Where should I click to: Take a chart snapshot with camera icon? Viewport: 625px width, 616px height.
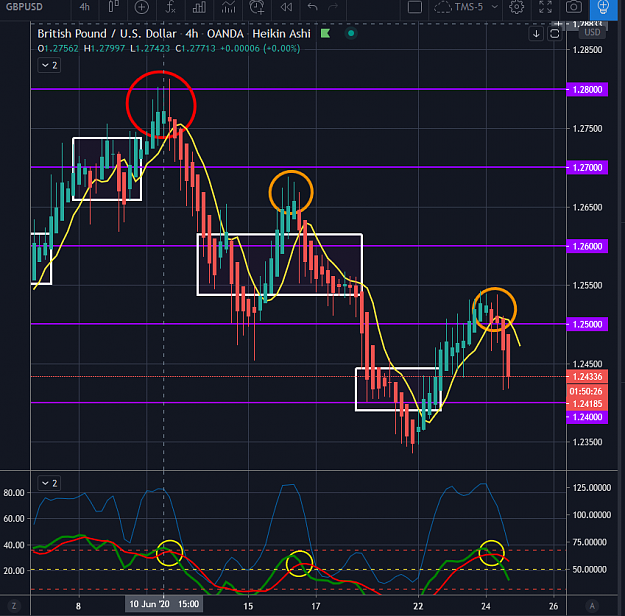tap(574, 7)
